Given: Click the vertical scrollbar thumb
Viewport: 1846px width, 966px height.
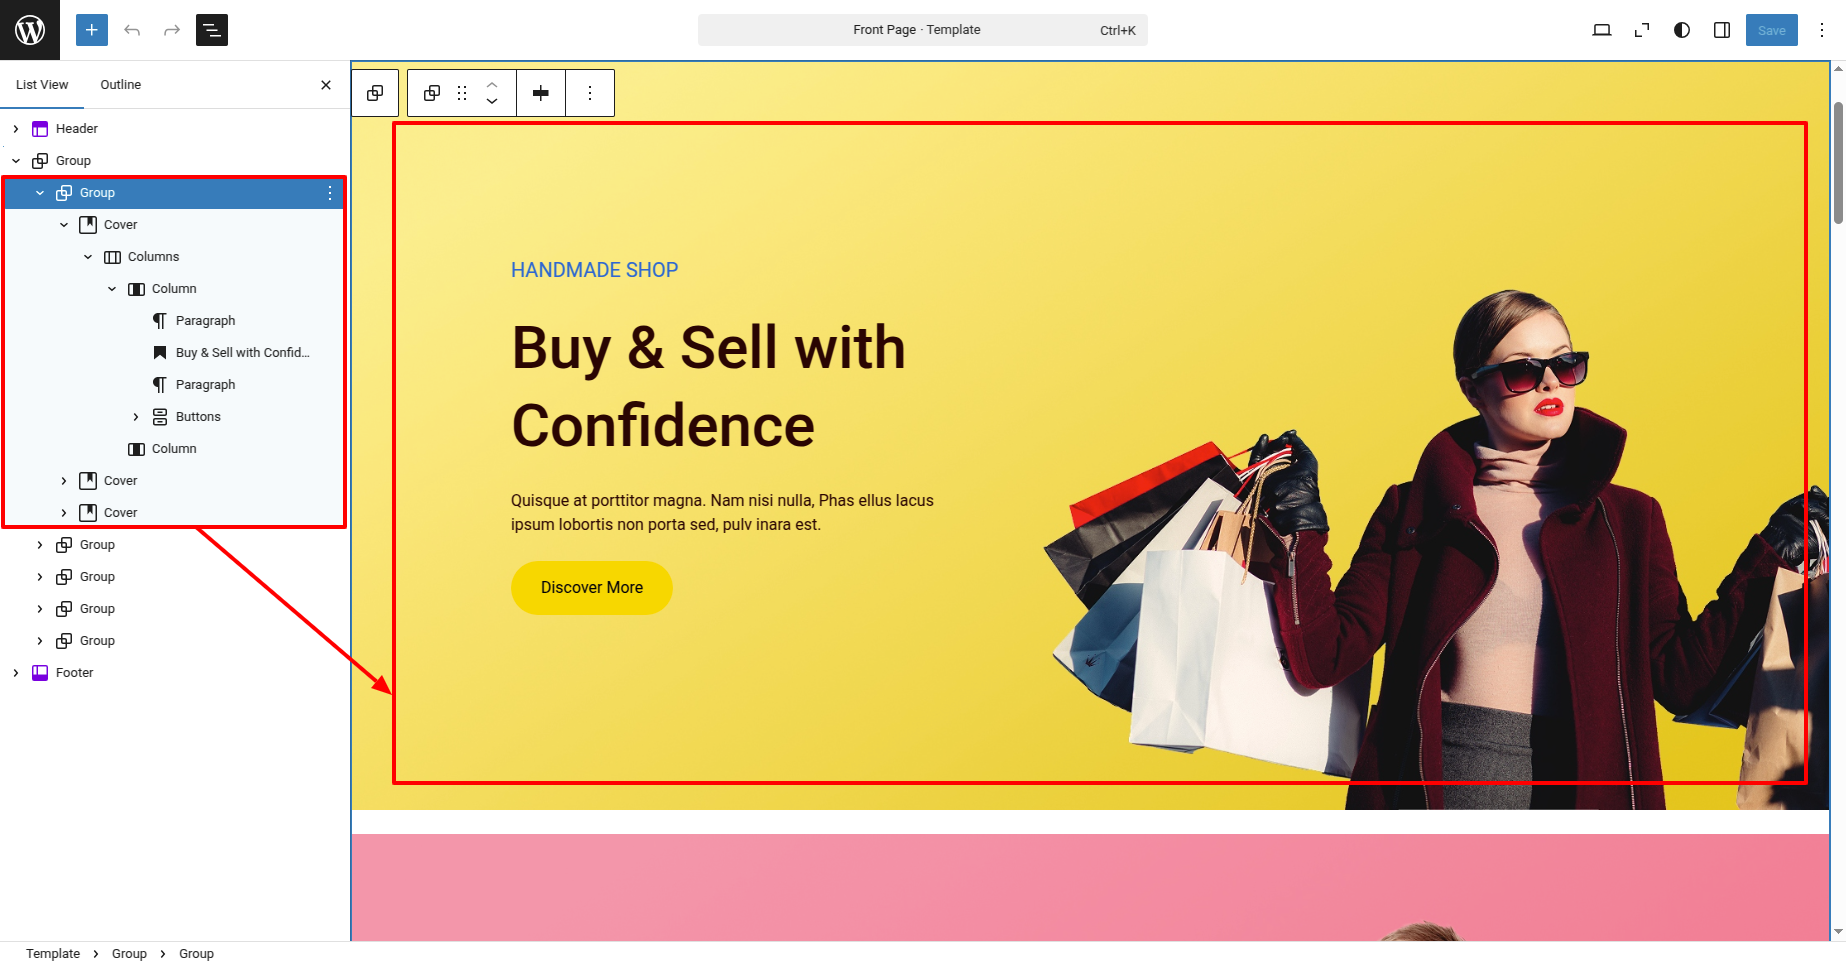Looking at the screenshot, I should tap(1838, 162).
